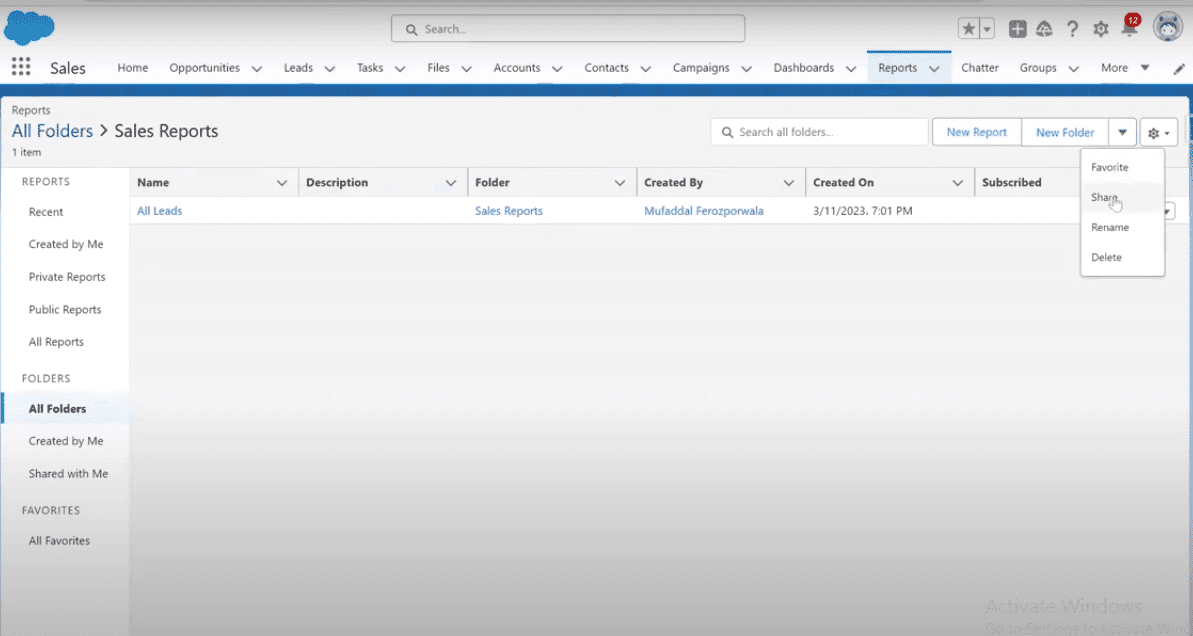
Task: Open the Dashboards tab
Action: pos(803,68)
